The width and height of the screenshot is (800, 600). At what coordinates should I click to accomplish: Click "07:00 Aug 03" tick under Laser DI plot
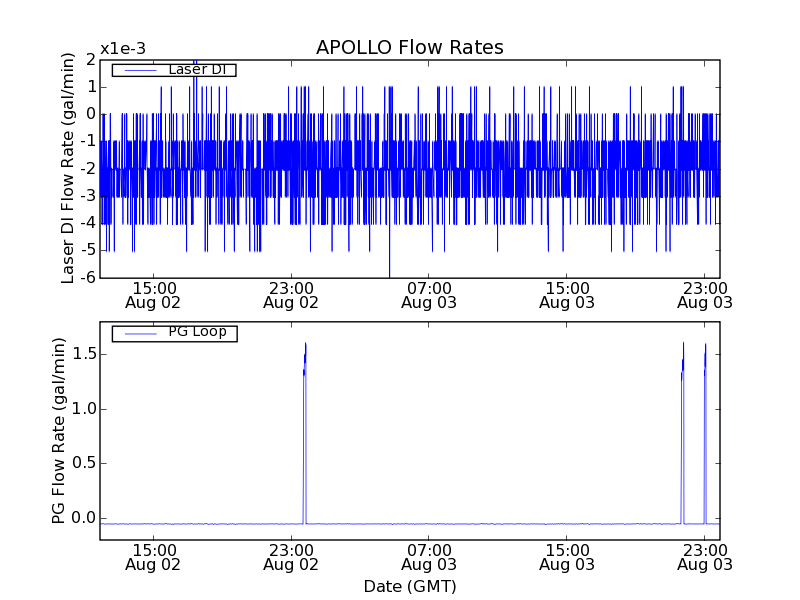(429, 295)
